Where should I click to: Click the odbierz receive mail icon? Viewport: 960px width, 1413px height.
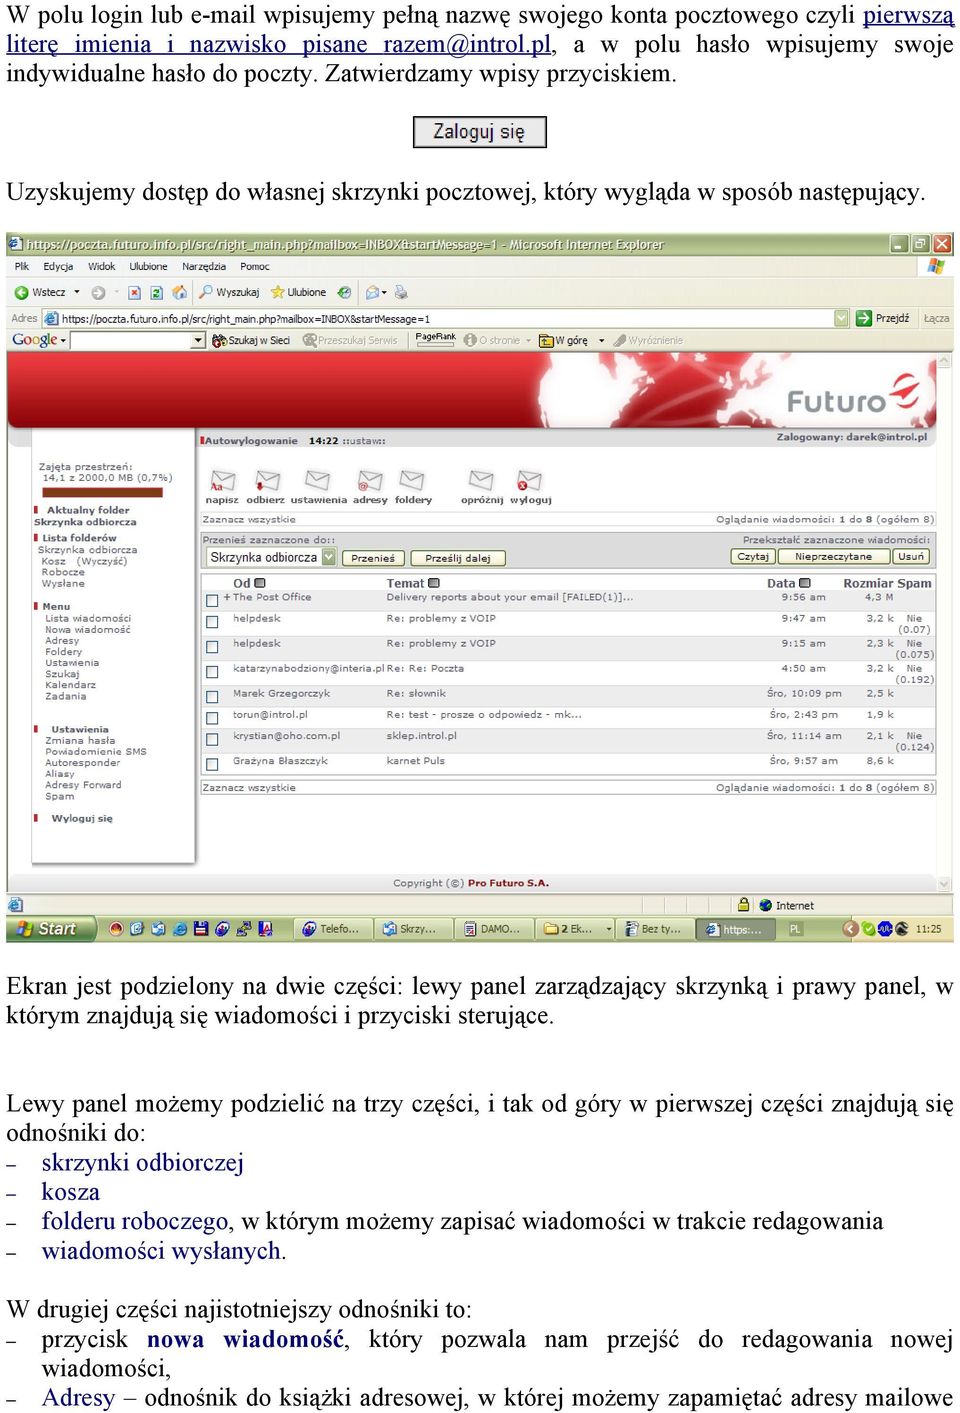pyautogui.click(x=267, y=482)
